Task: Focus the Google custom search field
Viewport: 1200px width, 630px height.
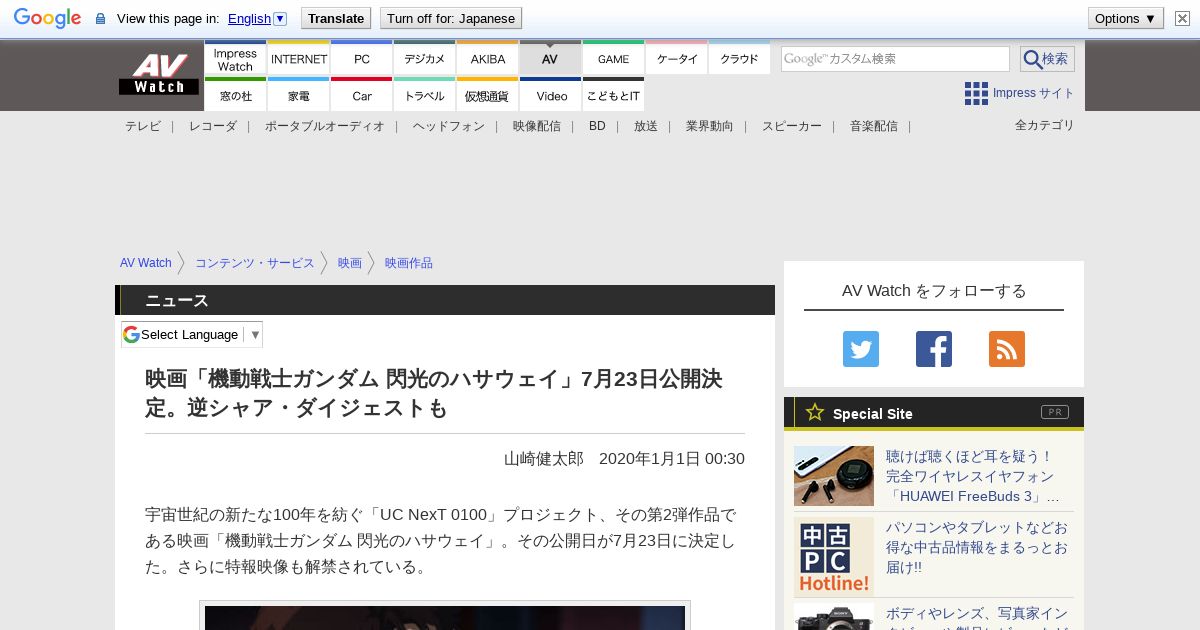Action: pos(895,59)
